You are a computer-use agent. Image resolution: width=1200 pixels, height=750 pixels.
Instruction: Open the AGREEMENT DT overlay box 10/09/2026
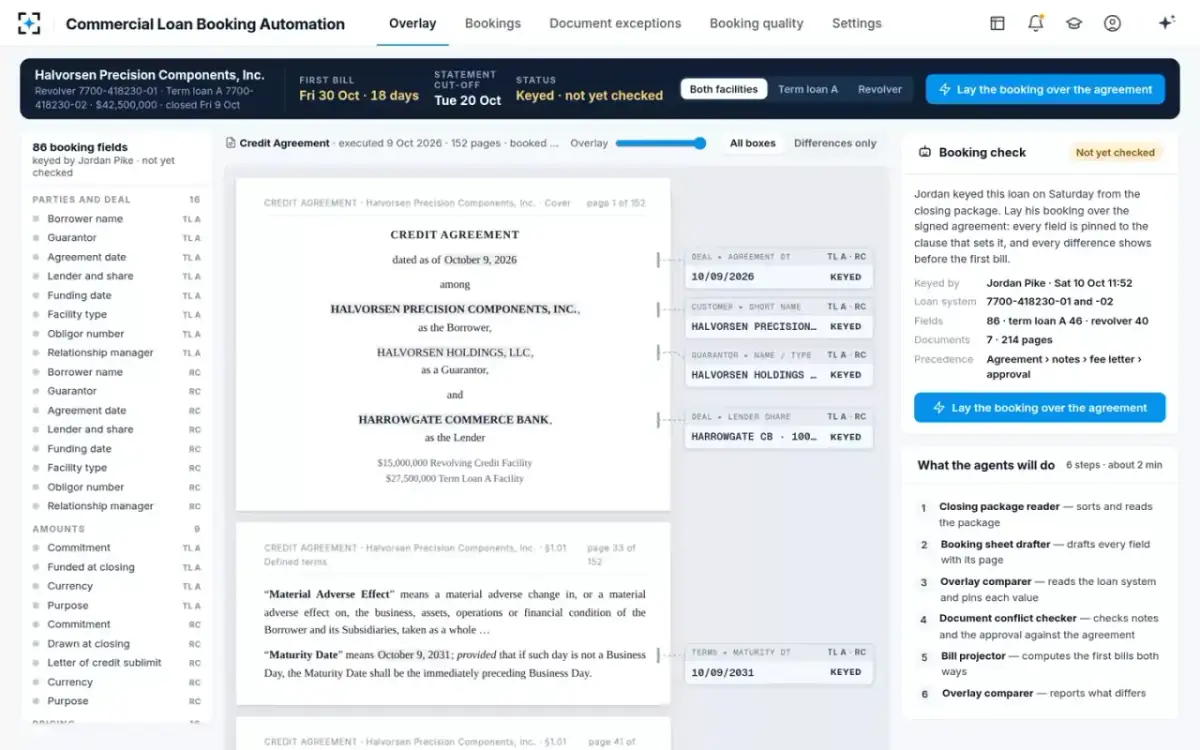(x=778, y=267)
